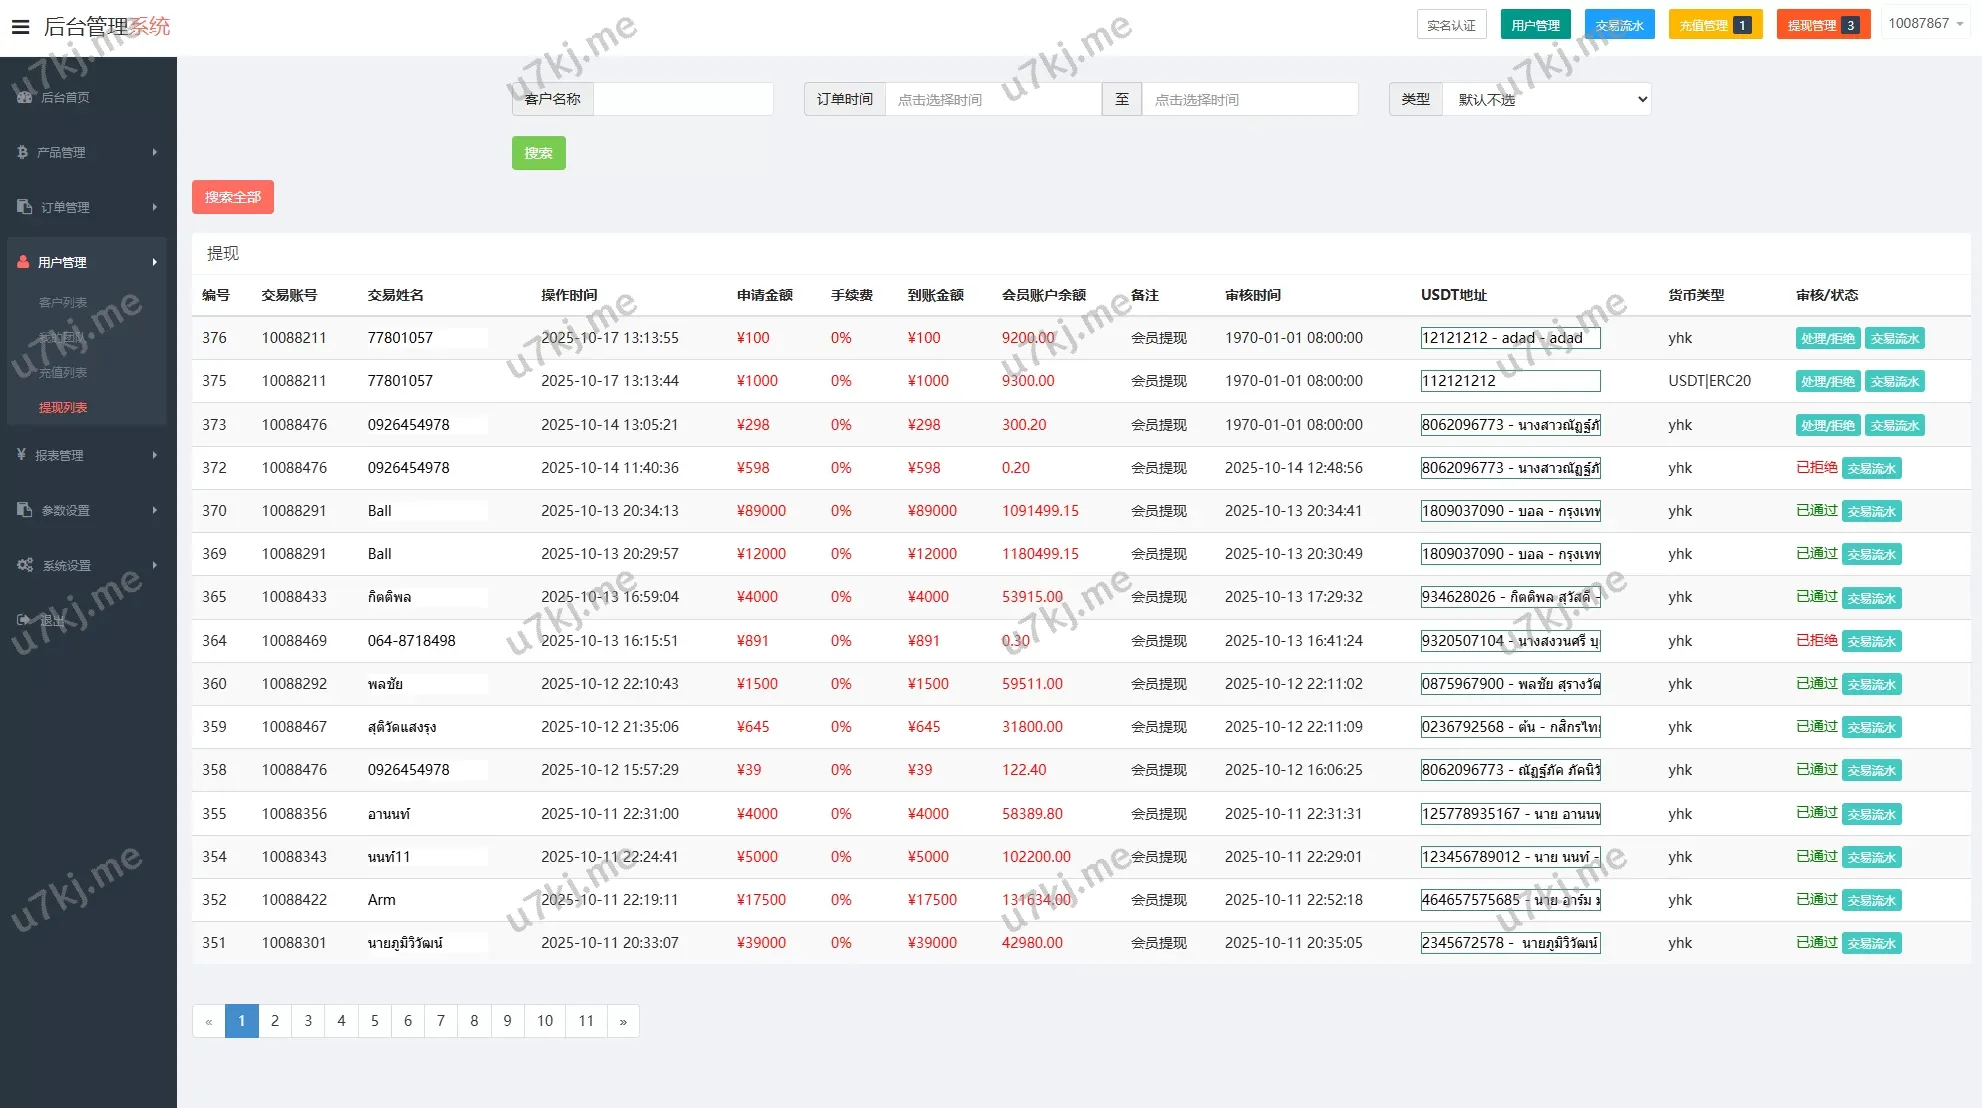This screenshot has width=1982, height=1108.
Task: Select 客户列表 in user submenu
Action: click(63, 302)
